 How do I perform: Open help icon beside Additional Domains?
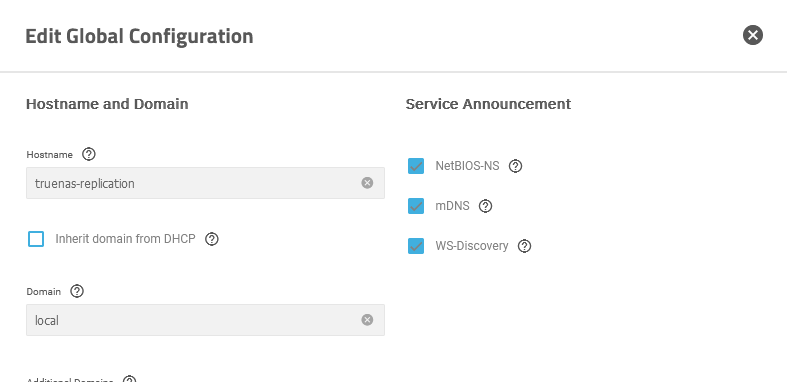tap(129, 379)
